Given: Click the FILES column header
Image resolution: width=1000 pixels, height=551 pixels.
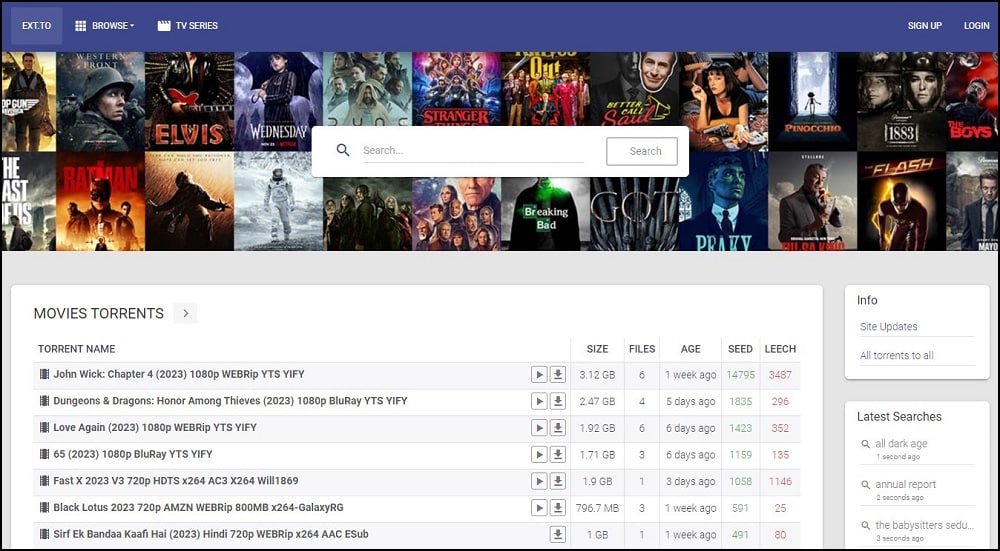Looking at the screenshot, I should click(642, 349).
